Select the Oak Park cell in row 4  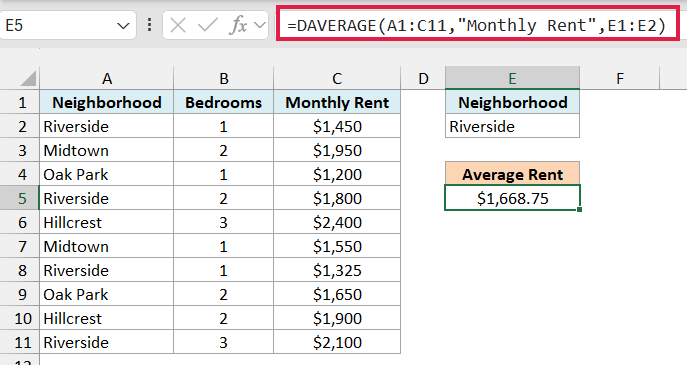click(x=106, y=174)
